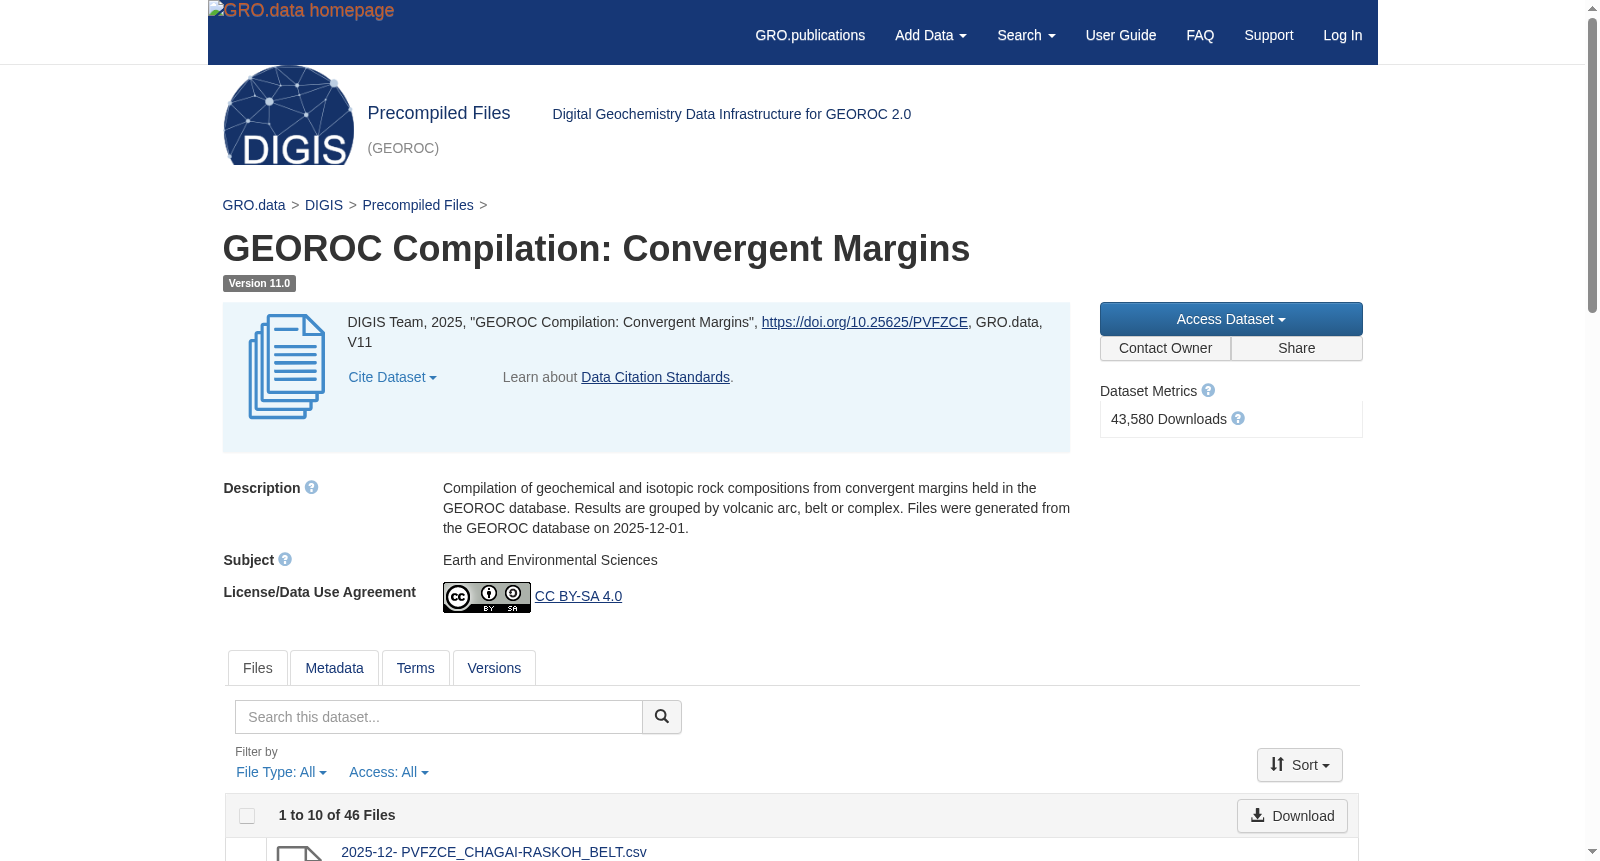Open GRO.publications in the navbar

tap(810, 35)
